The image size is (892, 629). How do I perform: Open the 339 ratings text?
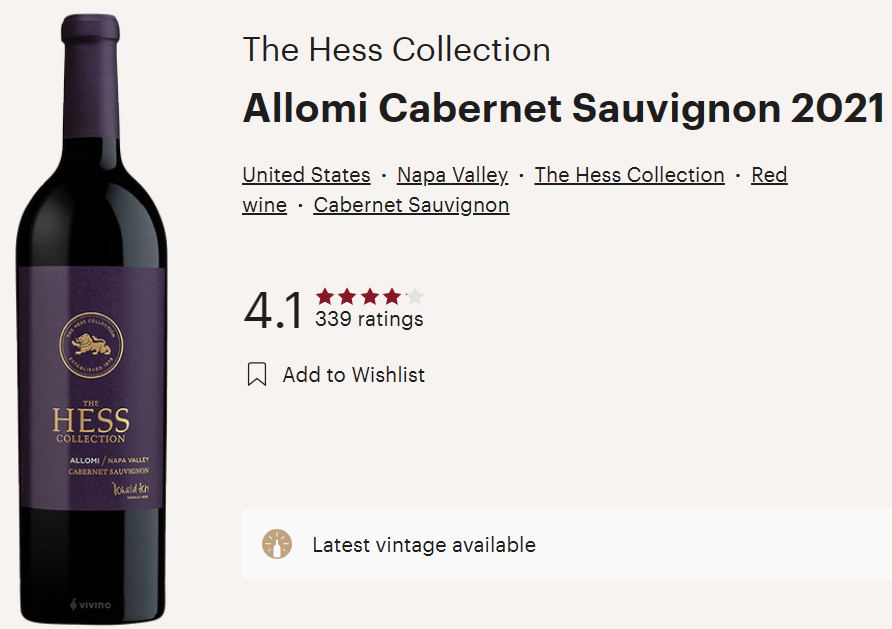[369, 320]
